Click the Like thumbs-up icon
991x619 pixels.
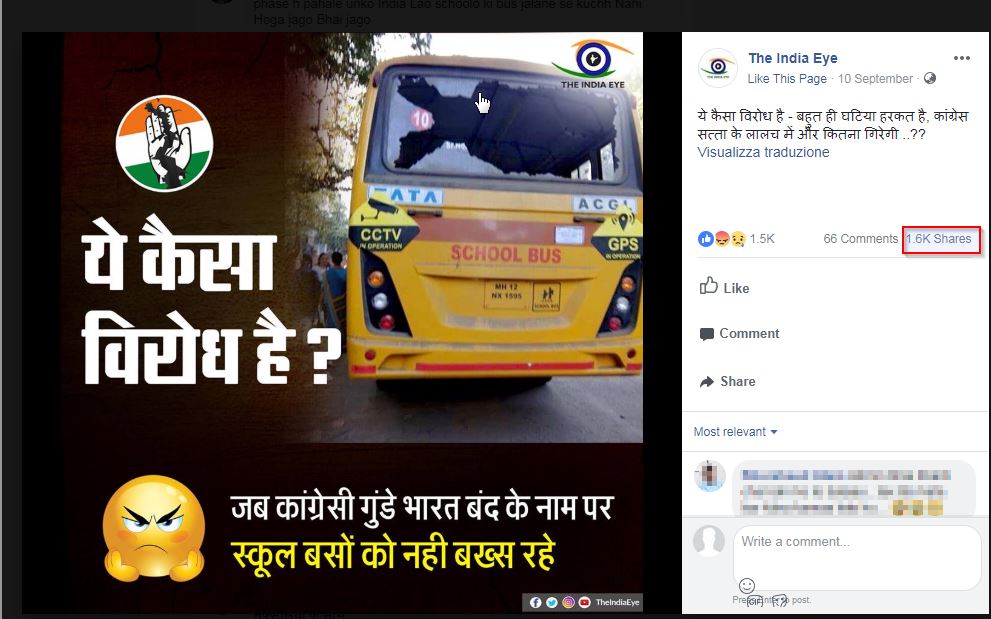click(708, 286)
